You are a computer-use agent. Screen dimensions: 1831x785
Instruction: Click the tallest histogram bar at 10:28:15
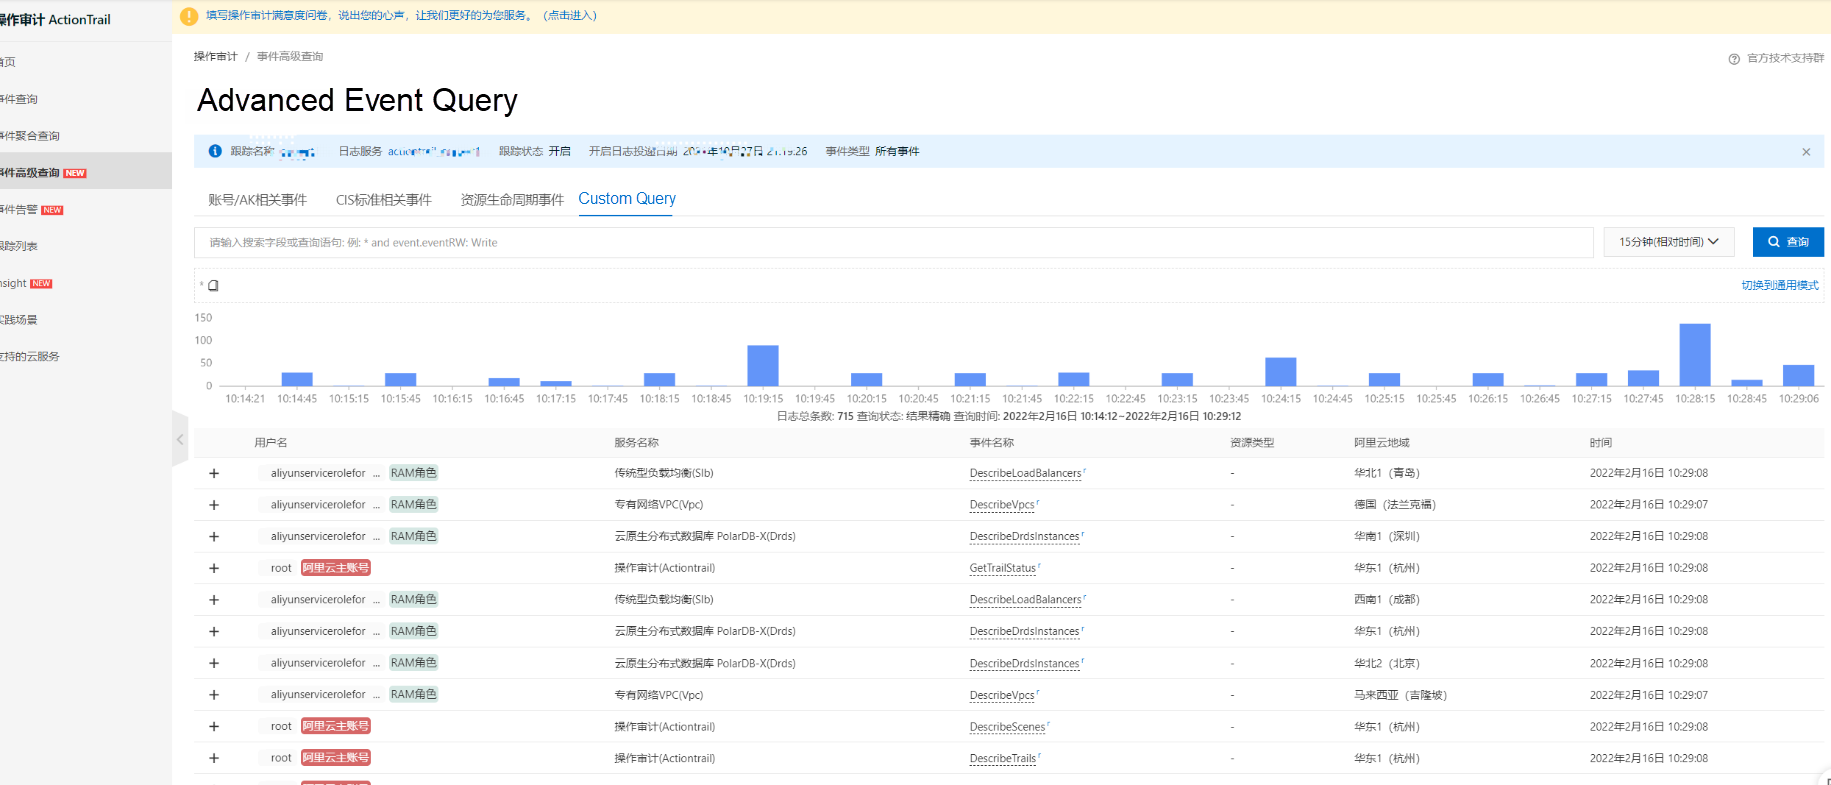pos(1694,355)
